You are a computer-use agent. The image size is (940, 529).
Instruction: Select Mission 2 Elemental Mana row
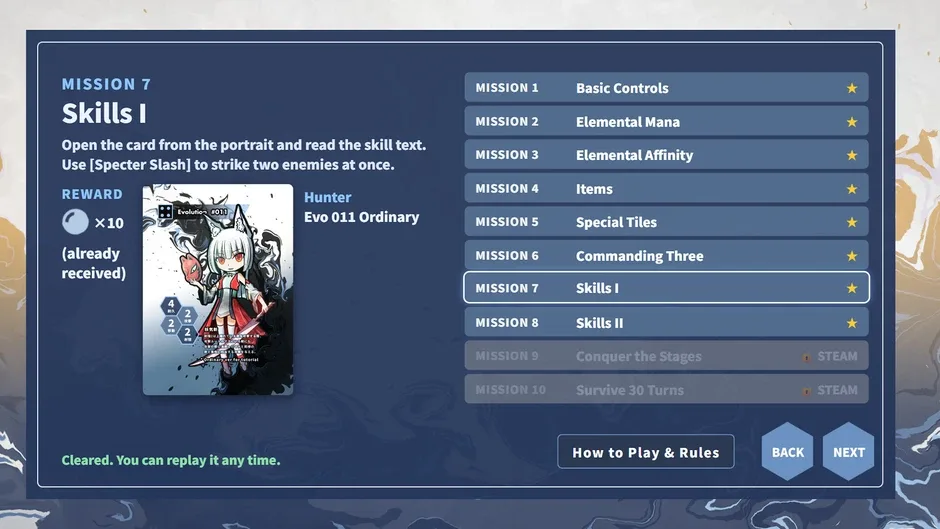(x=666, y=121)
